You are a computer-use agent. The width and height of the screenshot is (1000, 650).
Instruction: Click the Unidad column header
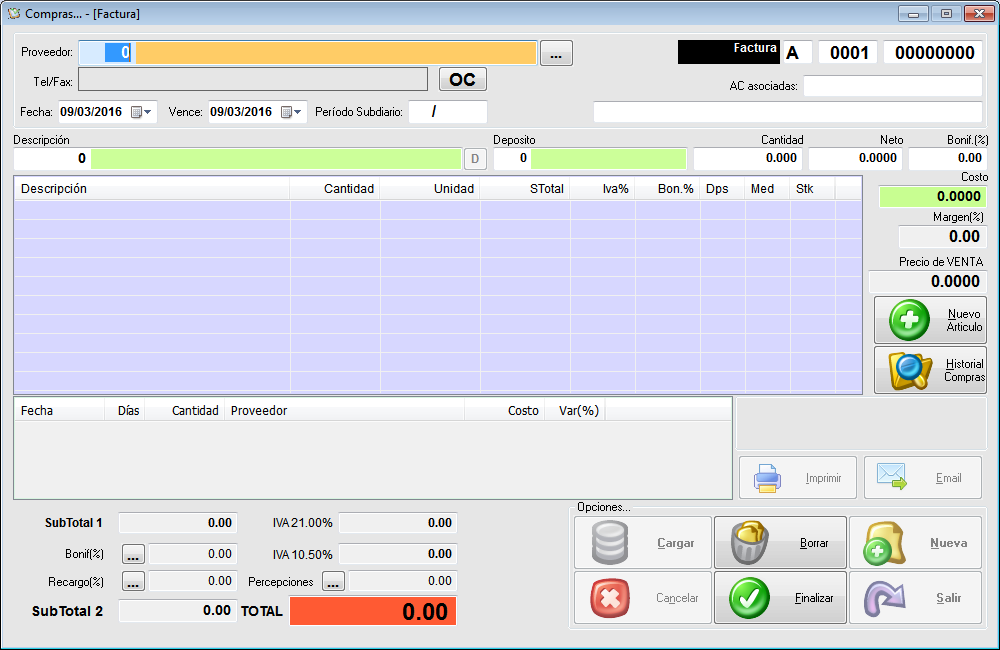click(x=430, y=189)
